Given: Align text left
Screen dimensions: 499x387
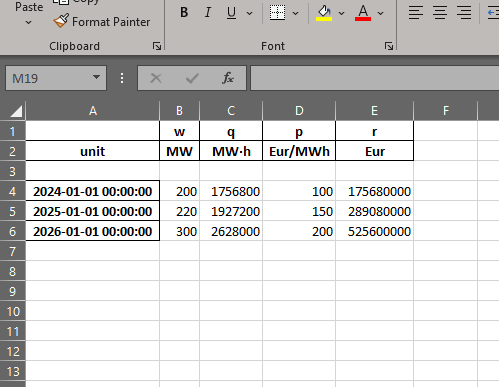Looking at the screenshot, I should pos(416,13).
